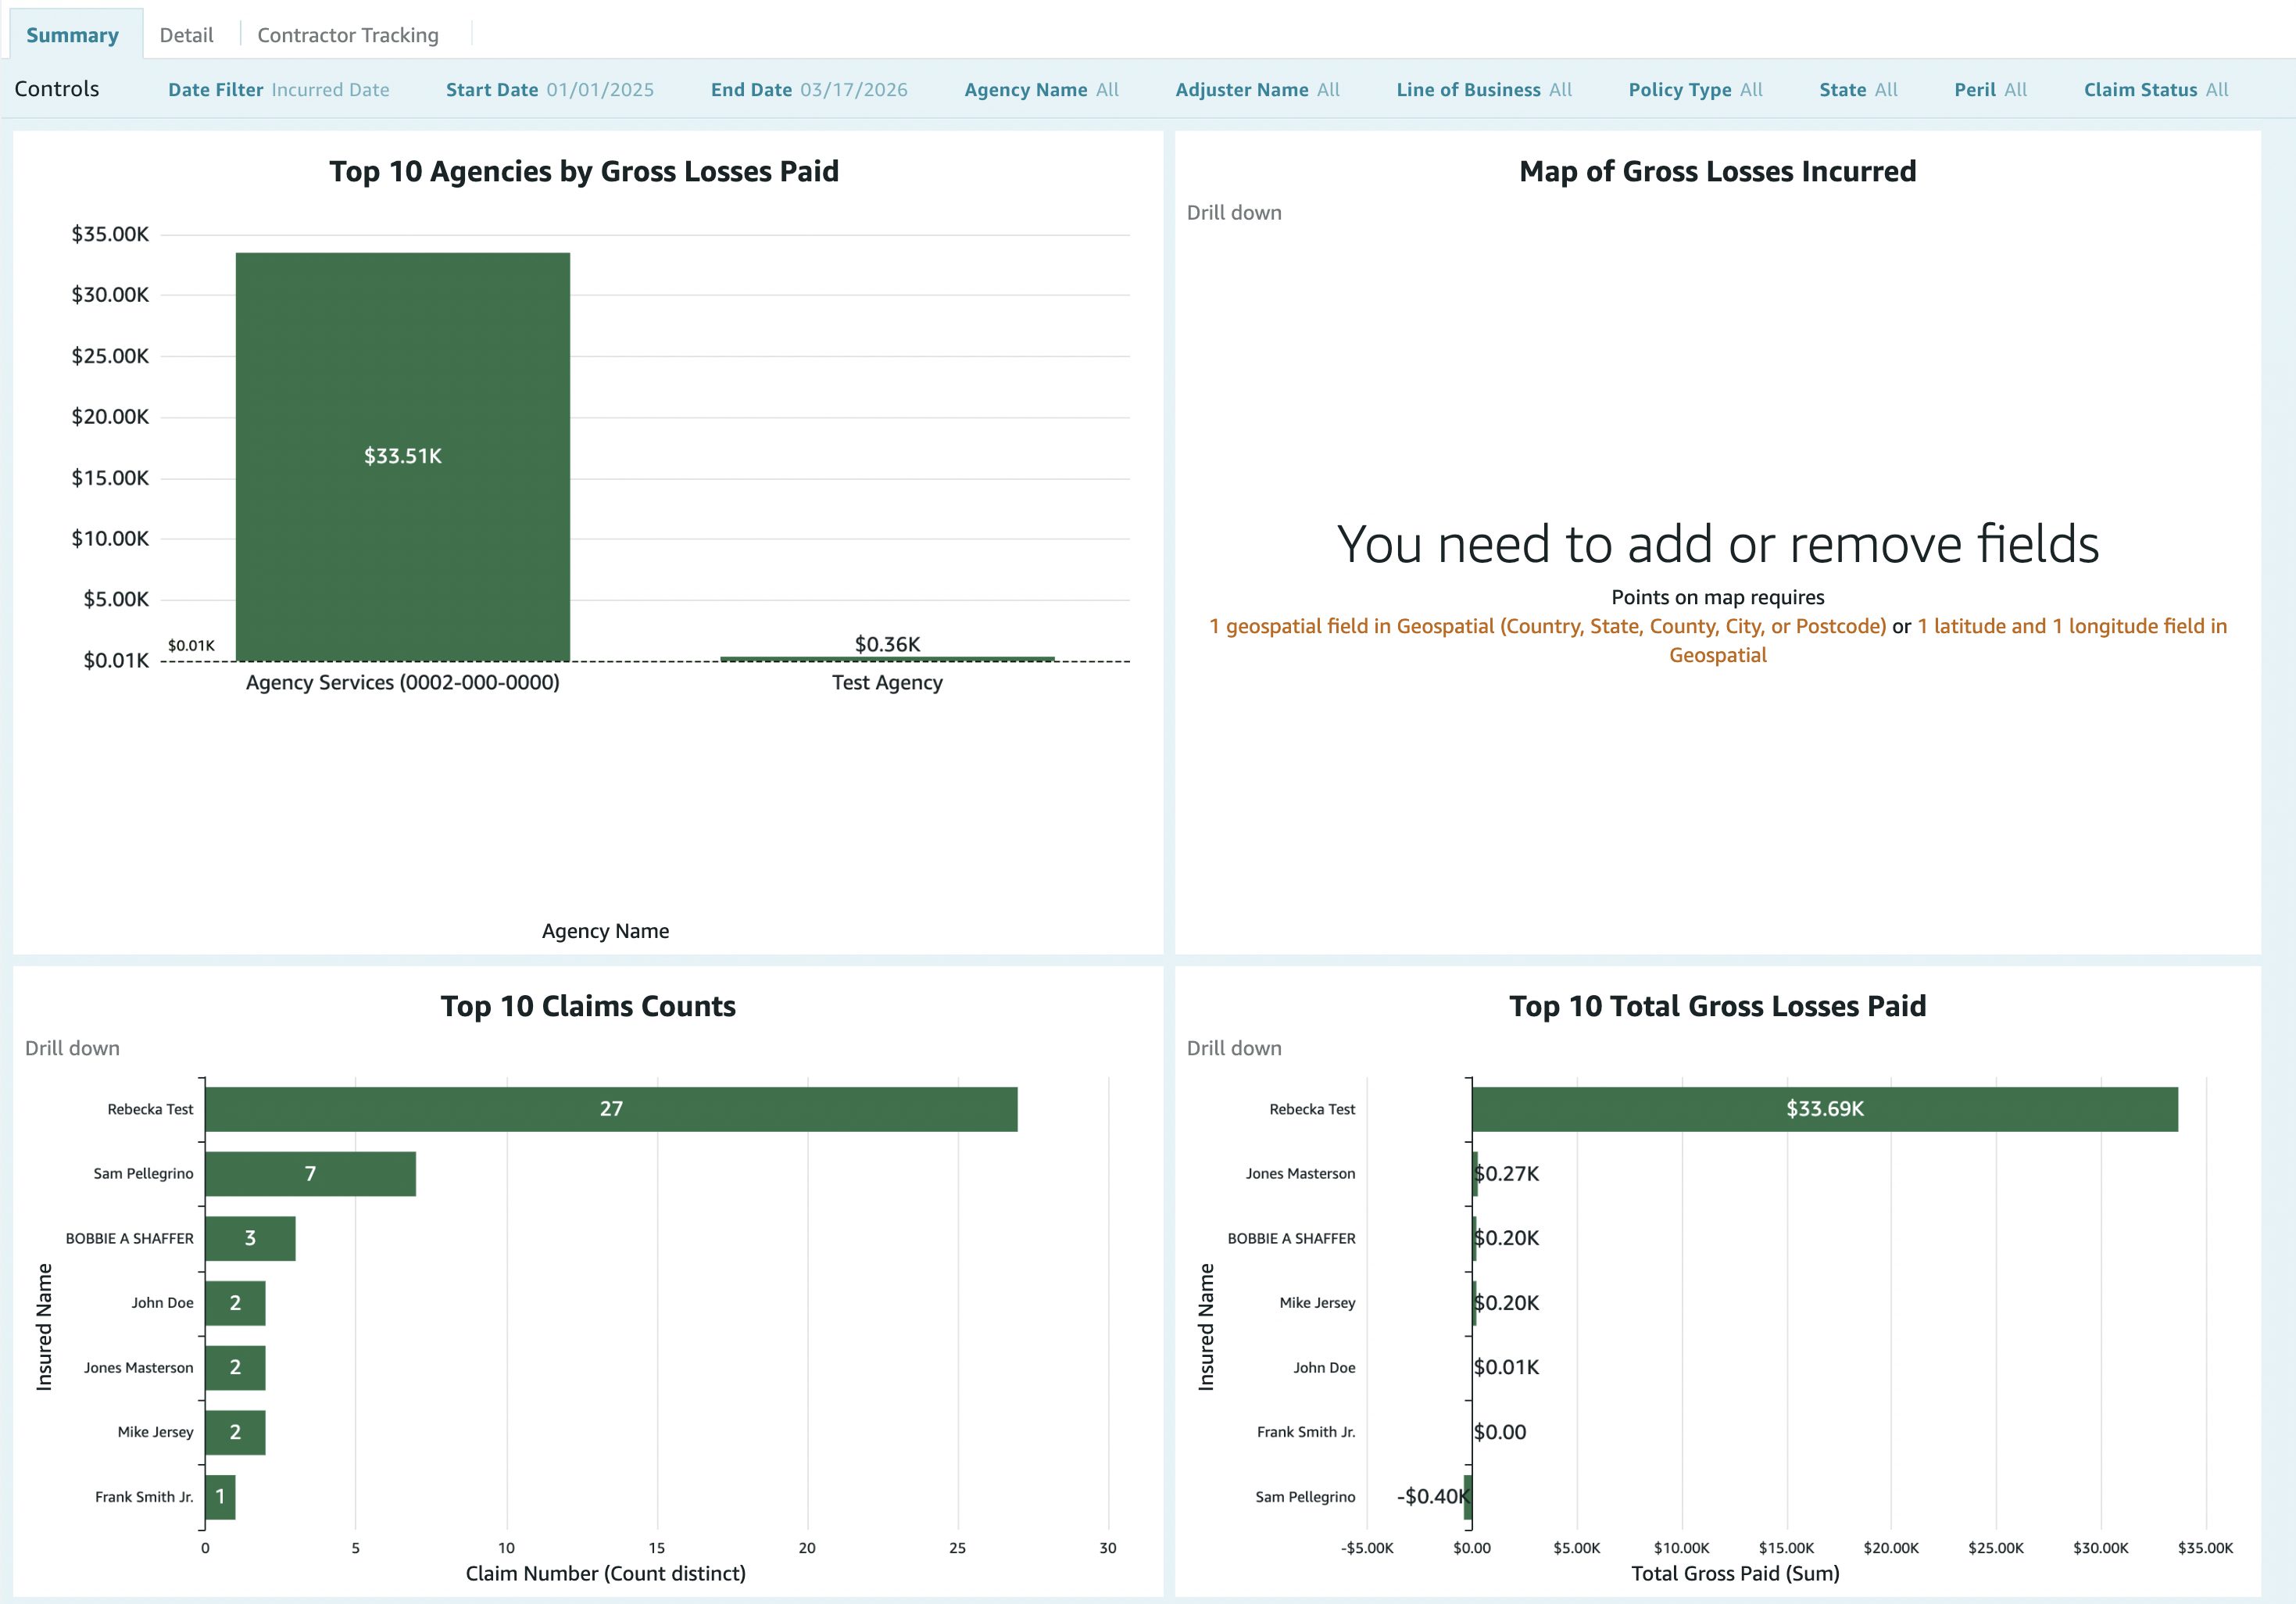Expand the Agency Name filter dropdown

(x=1041, y=89)
